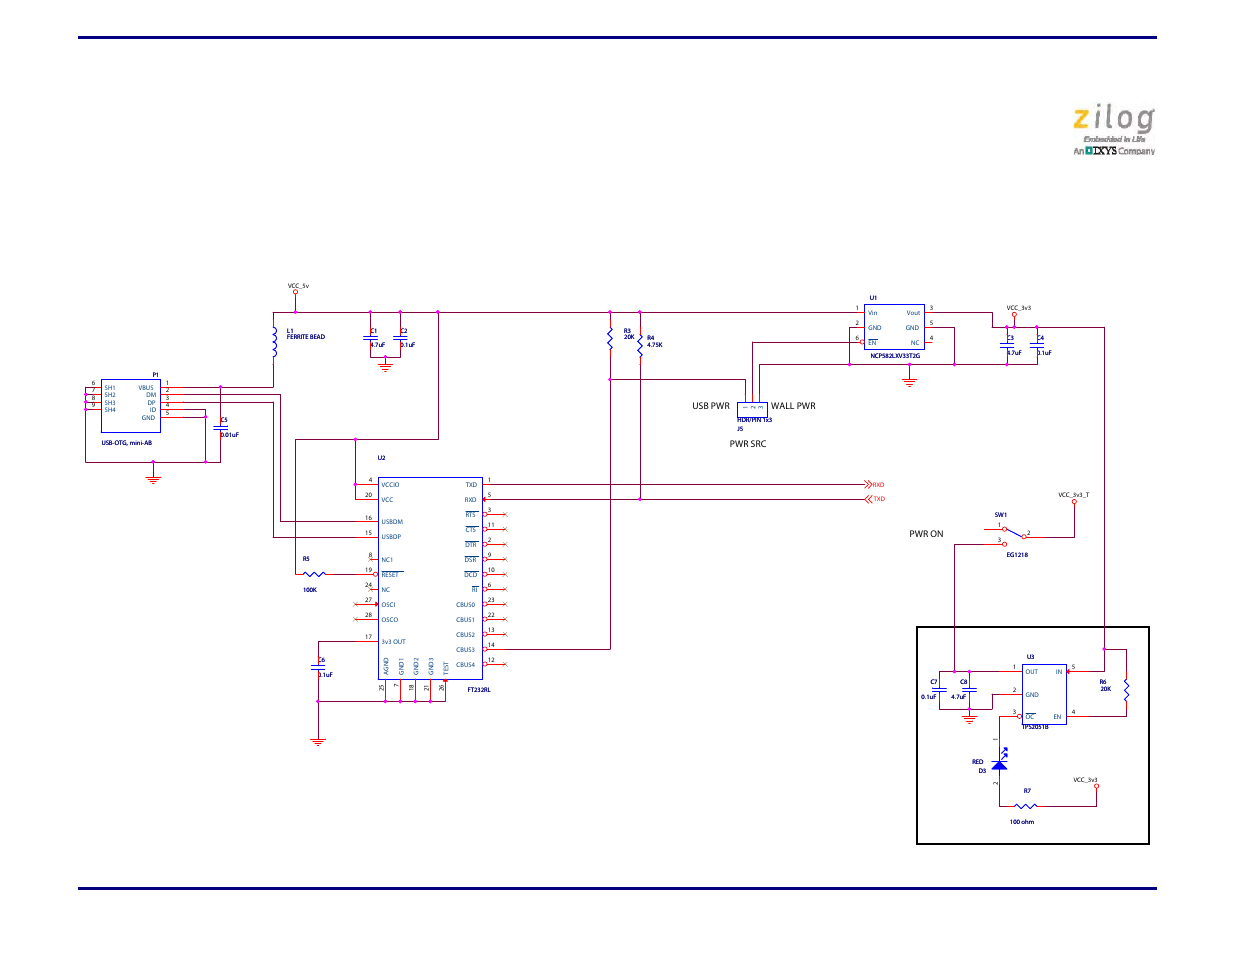Click the U1 designator label
This screenshot has width=1235, height=954.
873,298
